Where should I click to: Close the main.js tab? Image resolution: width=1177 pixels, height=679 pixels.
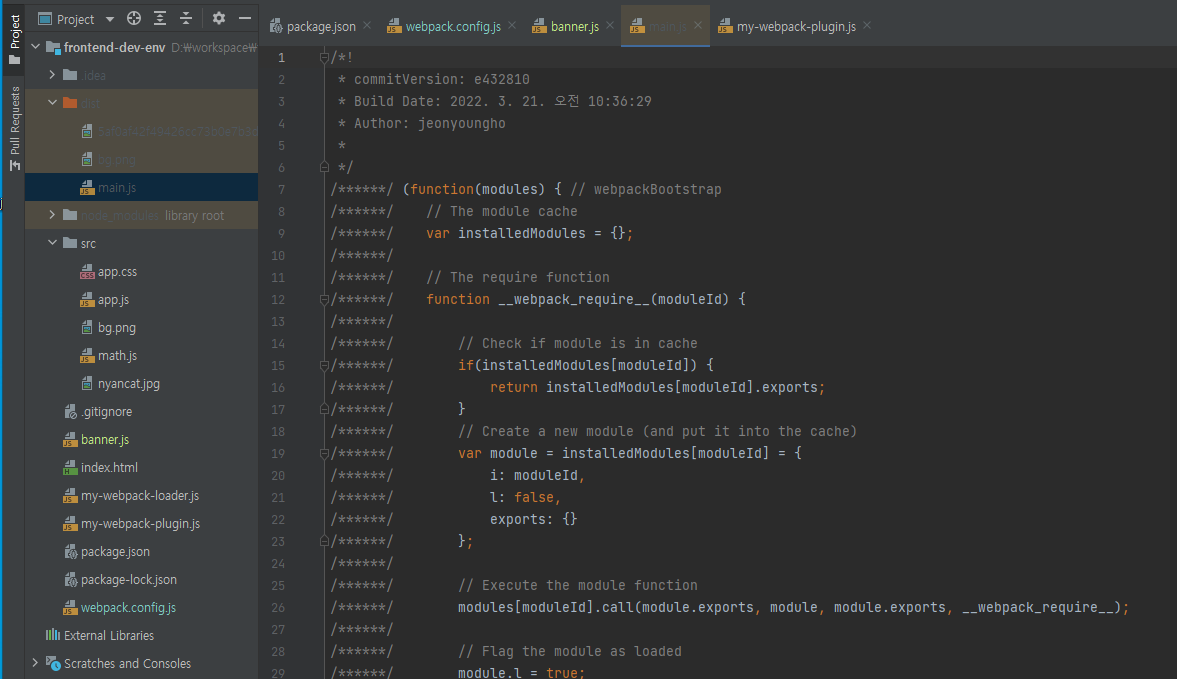[x=698, y=26]
